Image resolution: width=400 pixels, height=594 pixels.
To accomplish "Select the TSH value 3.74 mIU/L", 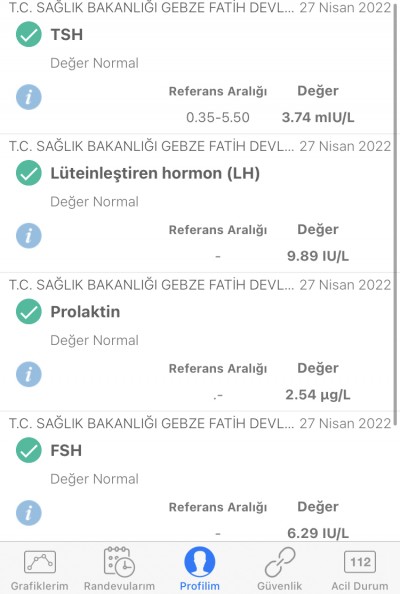I will pyautogui.click(x=318, y=117).
